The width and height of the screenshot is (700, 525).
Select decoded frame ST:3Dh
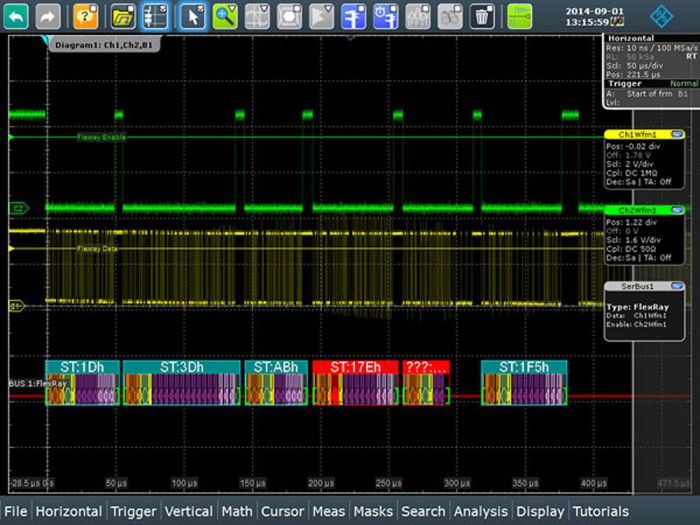pyautogui.click(x=182, y=383)
